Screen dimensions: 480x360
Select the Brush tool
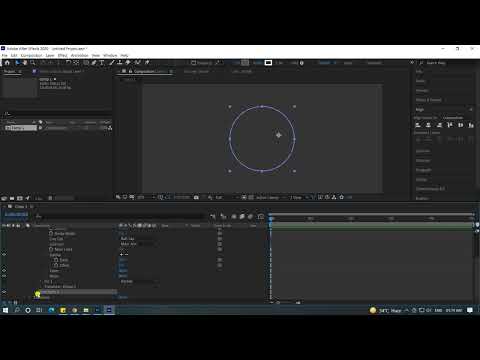[112, 63]
